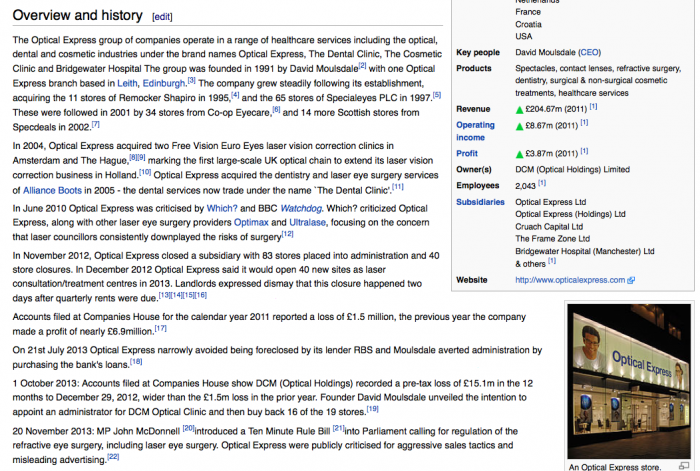This screenshot has height=471, width=700.
Task: Click the green increase arrow beside Operating income
Action: (519, 126)
